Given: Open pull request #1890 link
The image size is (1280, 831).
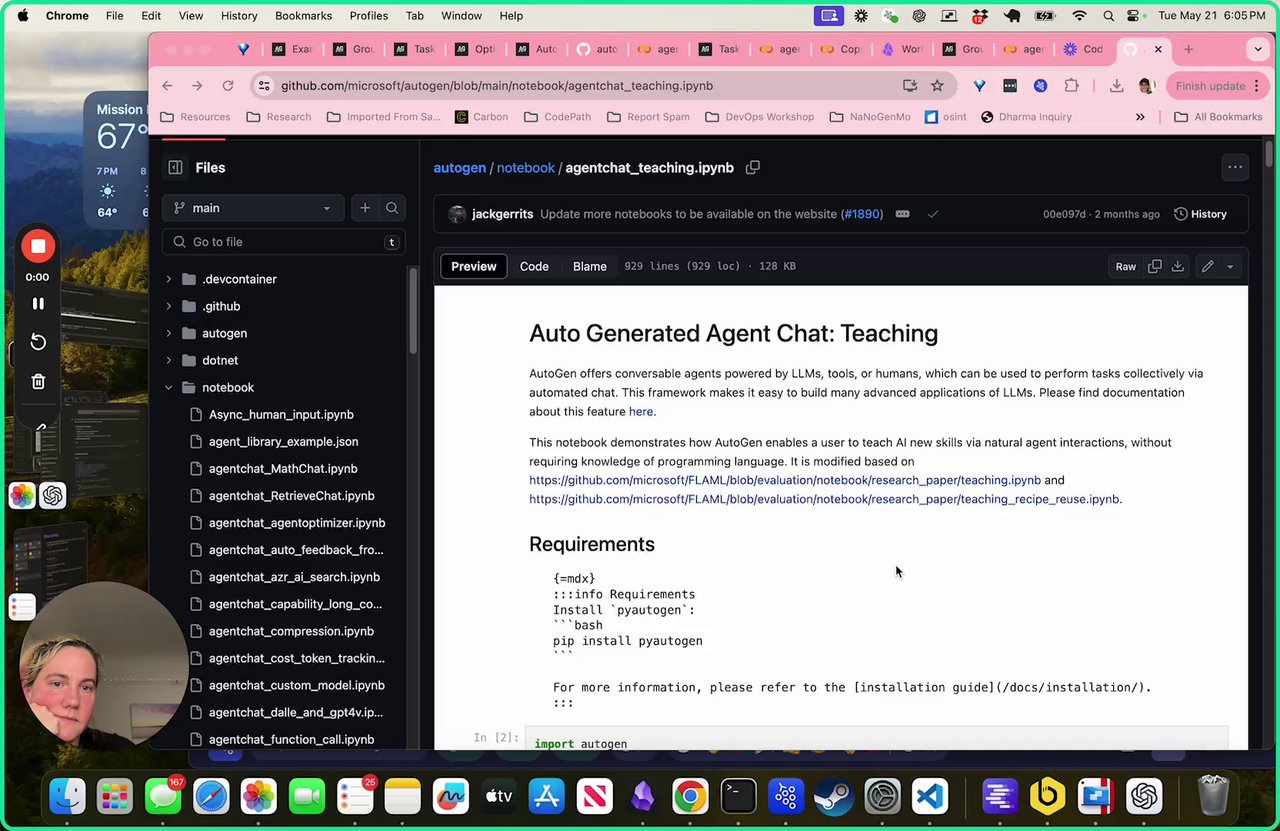Looking at the screenshot, I should click(862, 214).
